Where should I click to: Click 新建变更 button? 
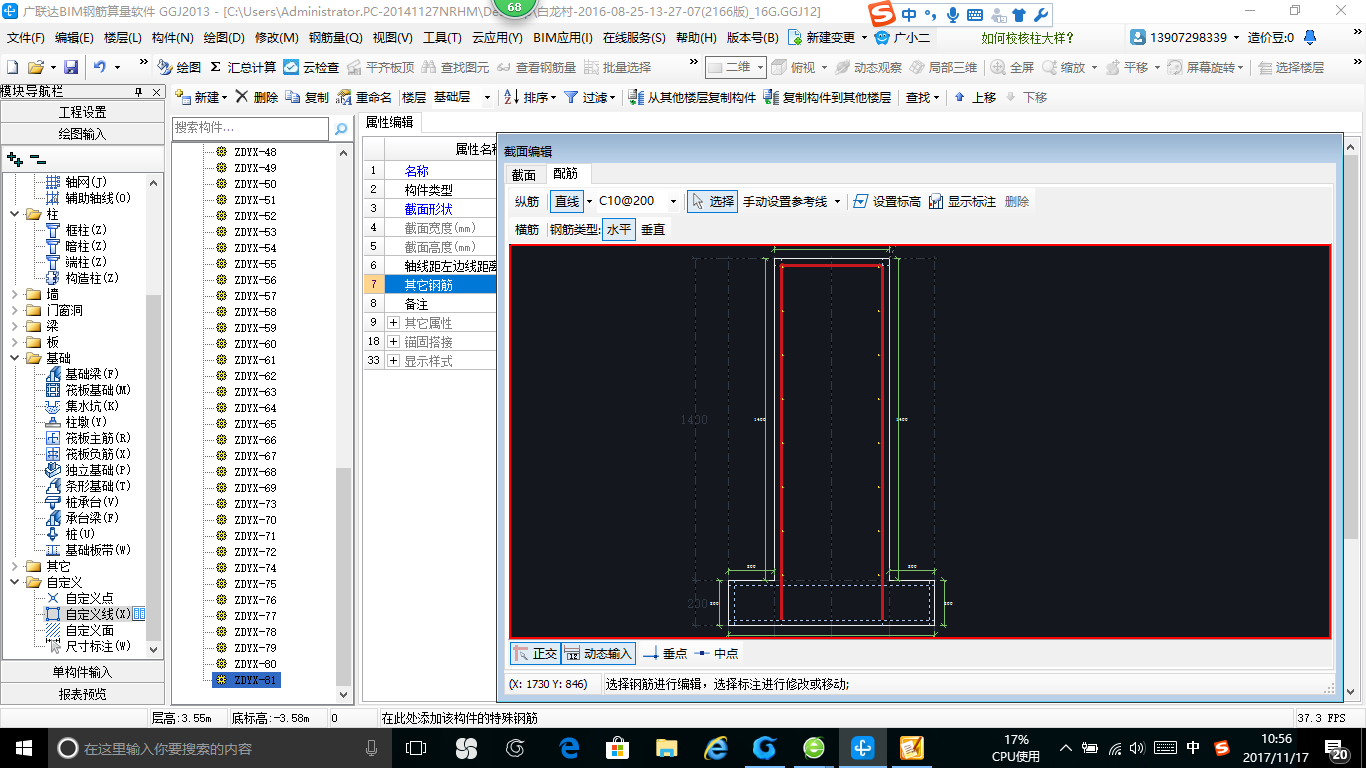(x=827, y=38)
